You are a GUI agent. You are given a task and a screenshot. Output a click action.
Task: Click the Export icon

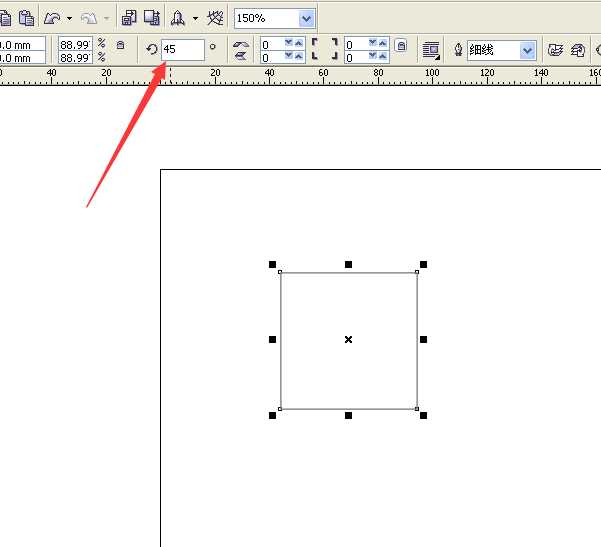pyautogui.click(x=151, y=17)
